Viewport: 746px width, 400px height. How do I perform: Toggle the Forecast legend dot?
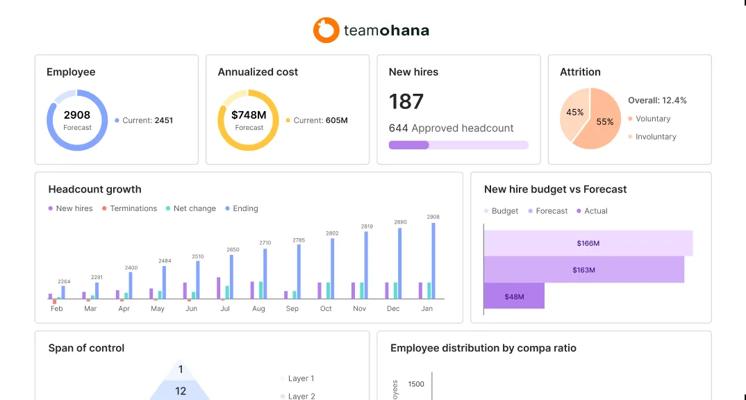coord(530,211)
